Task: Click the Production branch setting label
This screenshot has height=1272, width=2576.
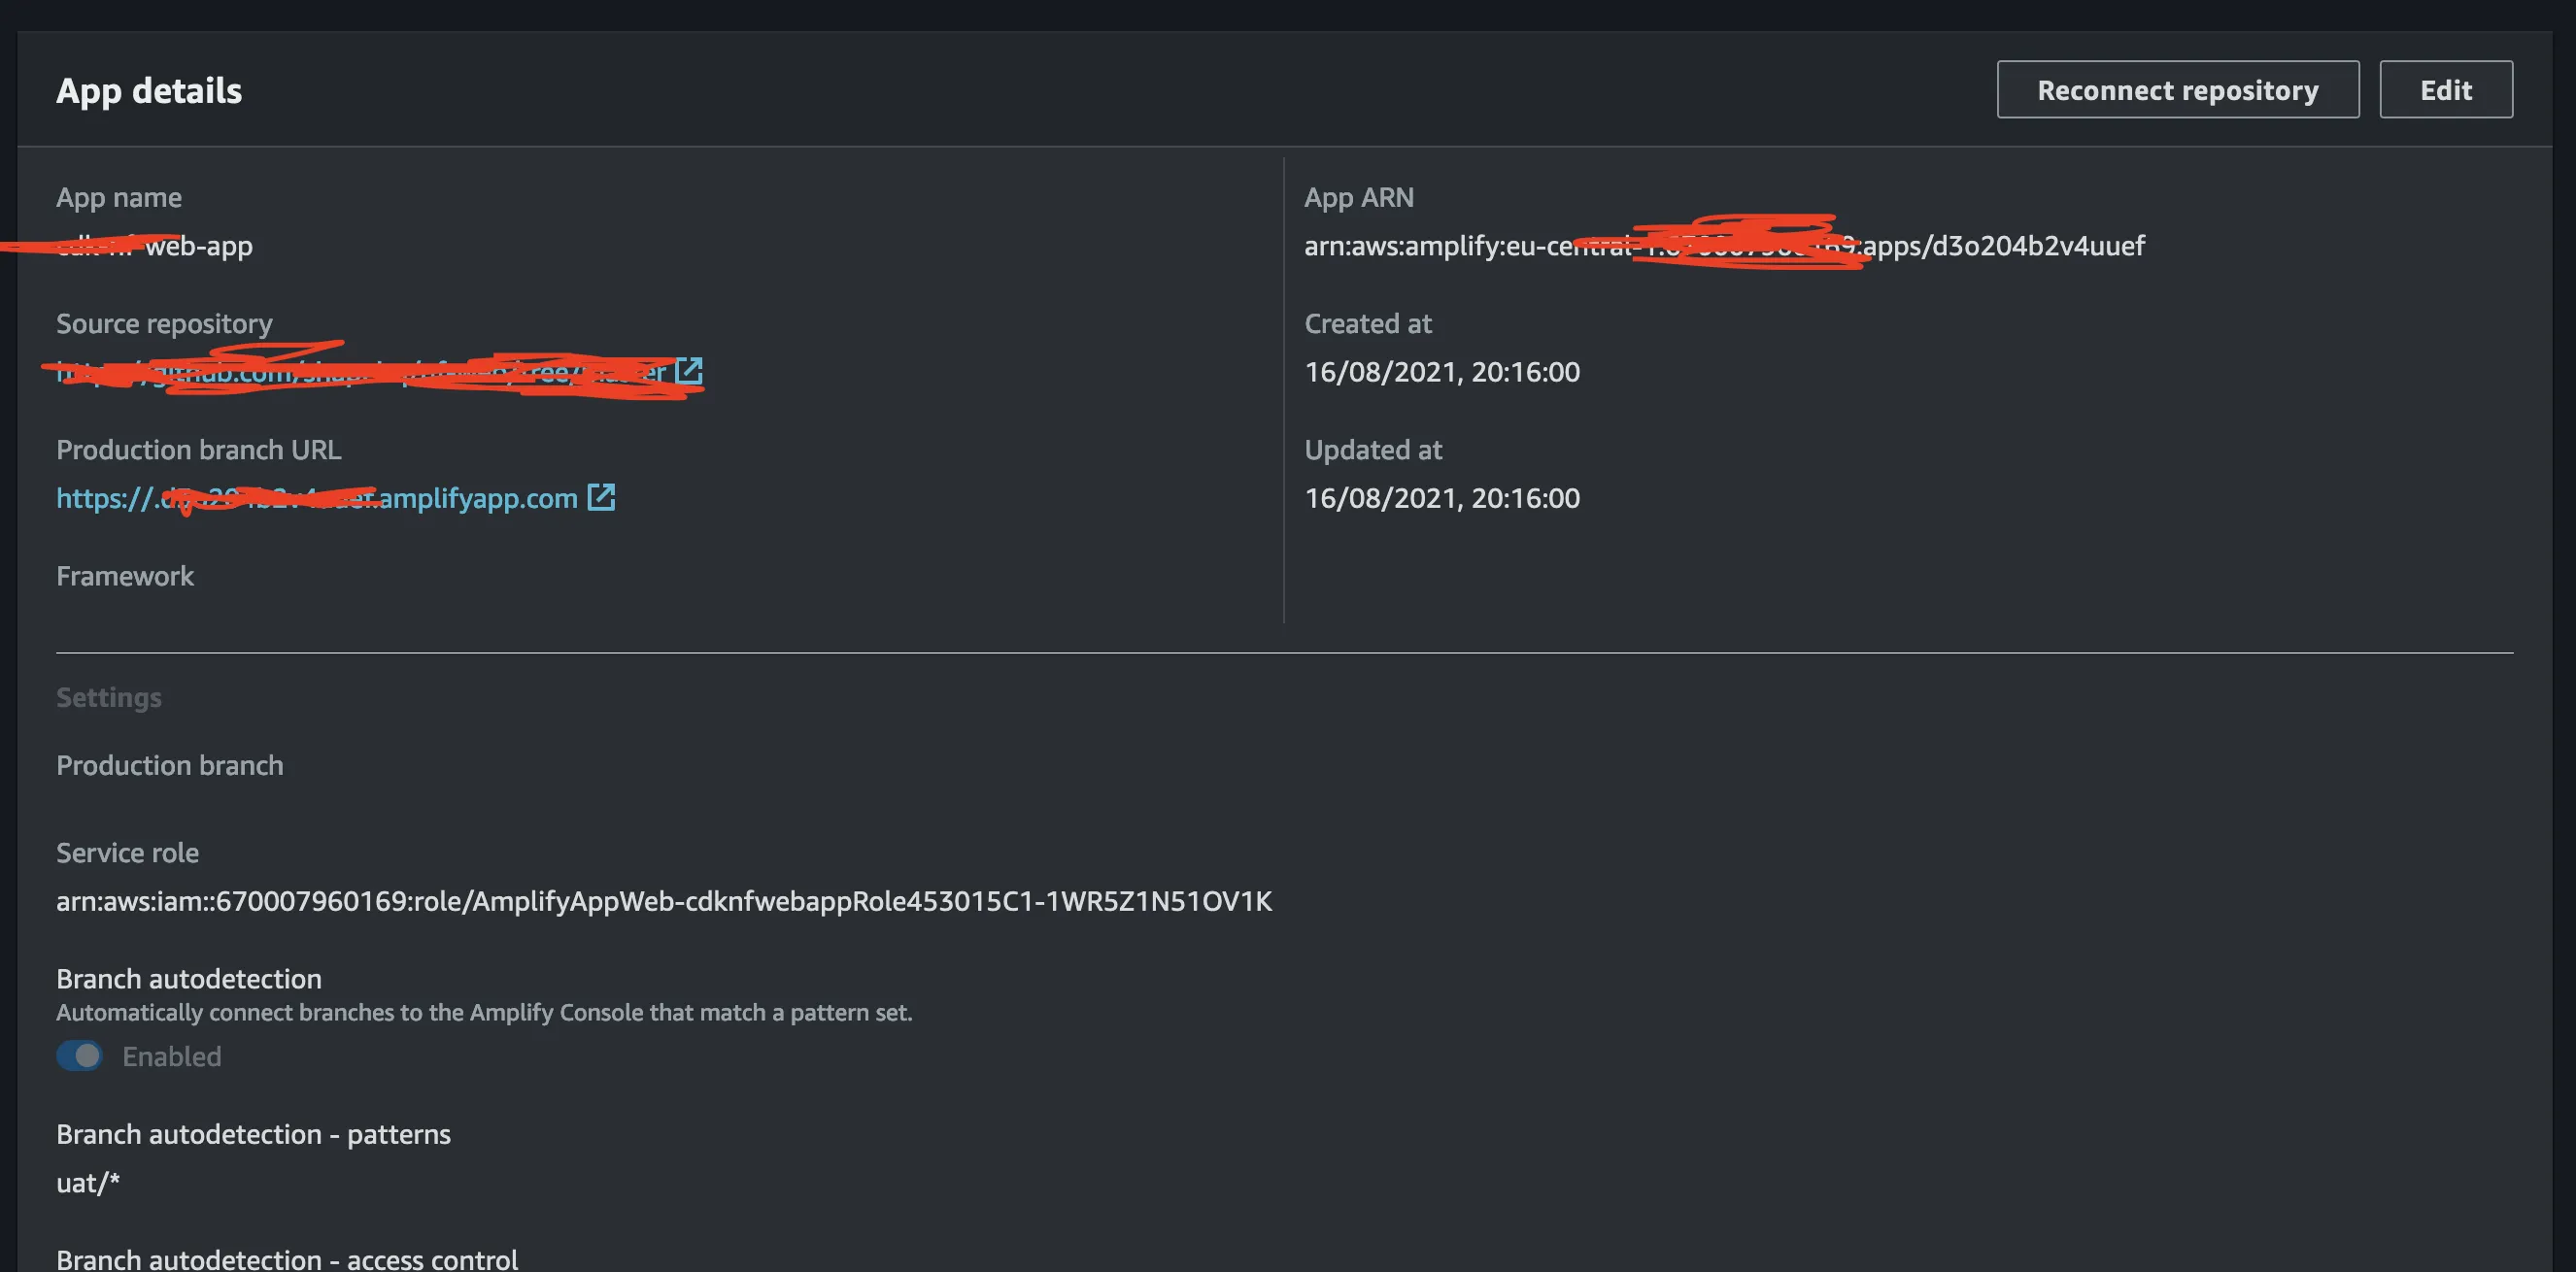Action: click(x=169, y=765)
